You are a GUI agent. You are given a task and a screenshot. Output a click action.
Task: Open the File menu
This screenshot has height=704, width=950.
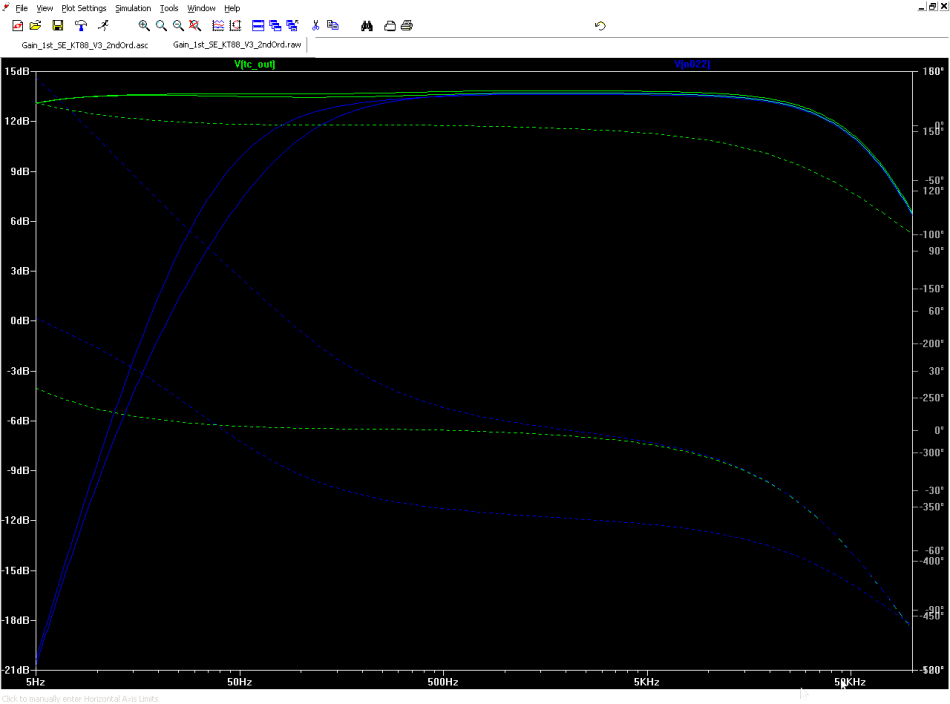point(21,8)
